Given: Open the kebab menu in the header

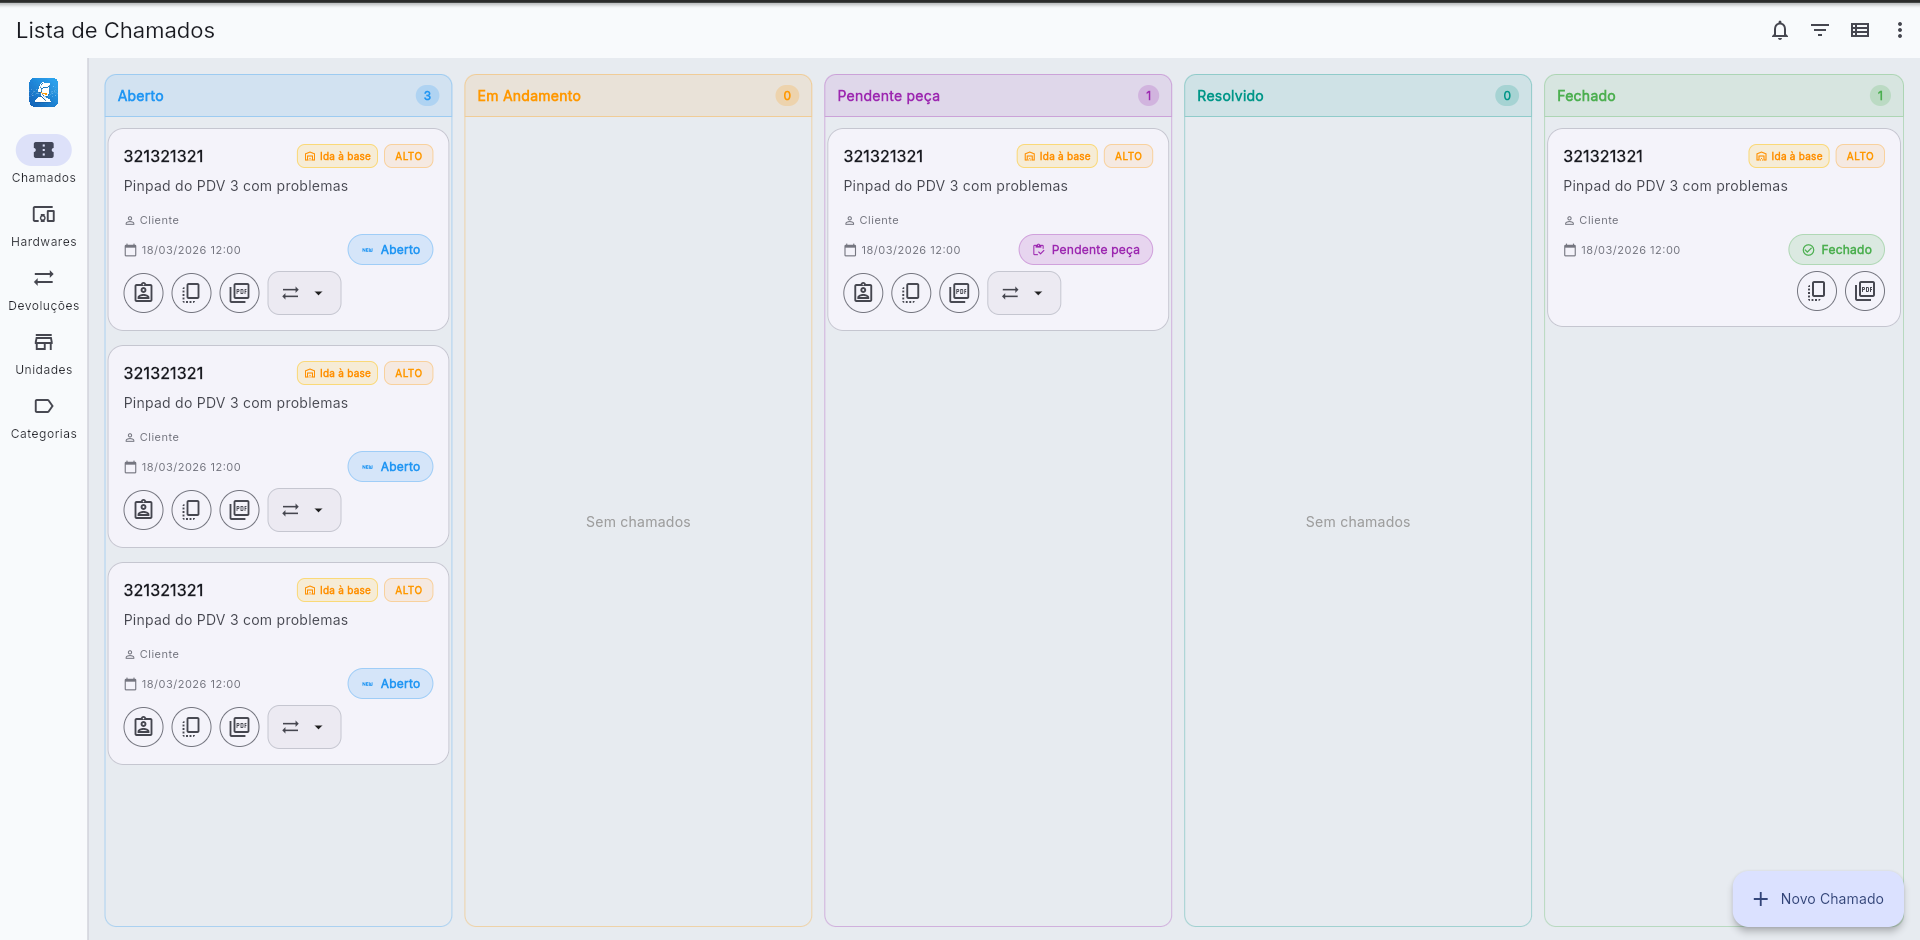Looking at the screenshot, I should 1901,30.
